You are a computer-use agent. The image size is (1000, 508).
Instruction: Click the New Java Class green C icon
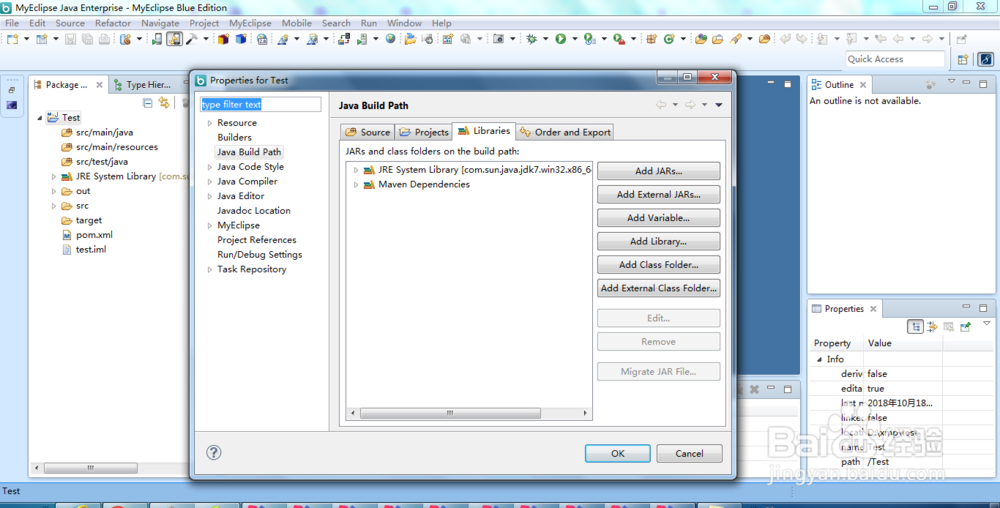coord(669,39)
